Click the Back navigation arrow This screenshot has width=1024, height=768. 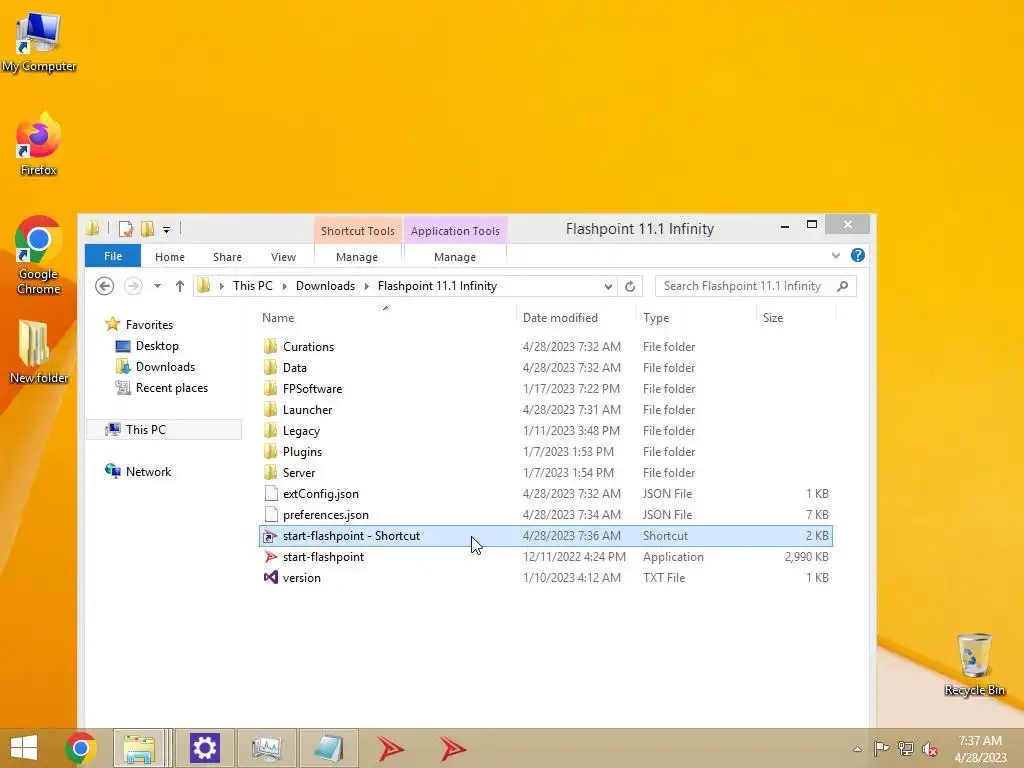104,286
